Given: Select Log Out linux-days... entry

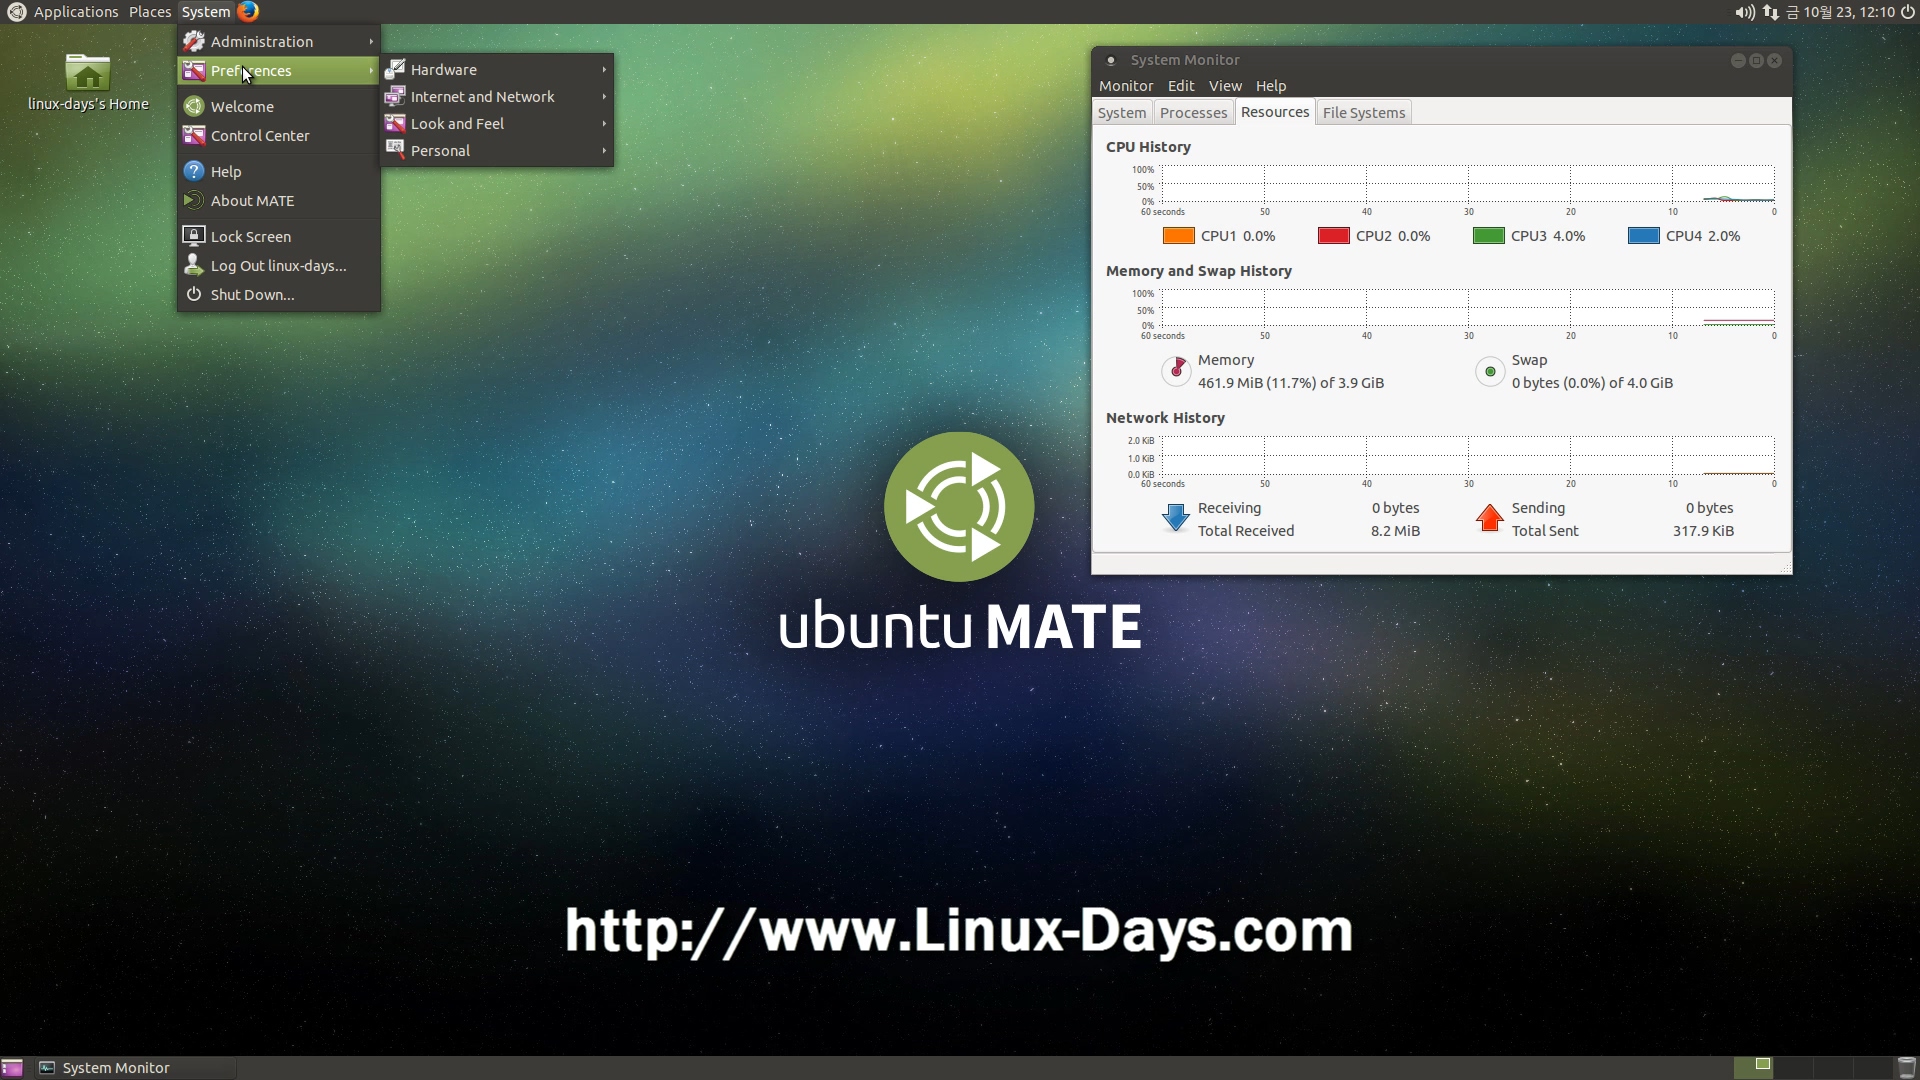Looking at the screenshot, I should pyautogui.click(x=279, y=265).
